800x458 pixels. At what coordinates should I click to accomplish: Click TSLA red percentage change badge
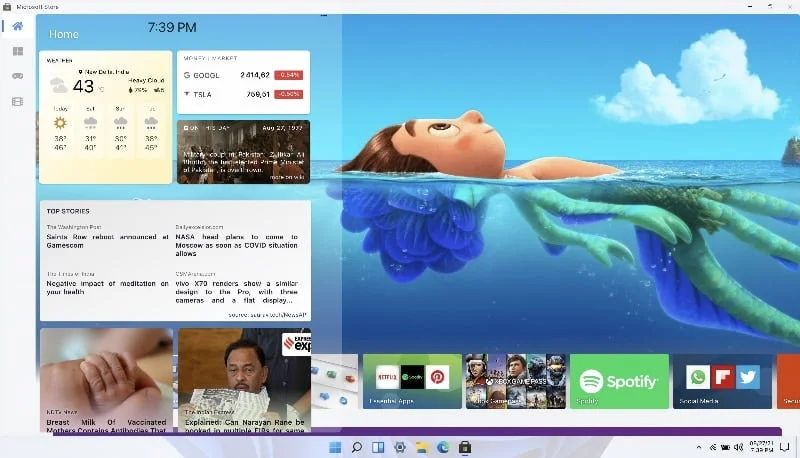point(289,94)
